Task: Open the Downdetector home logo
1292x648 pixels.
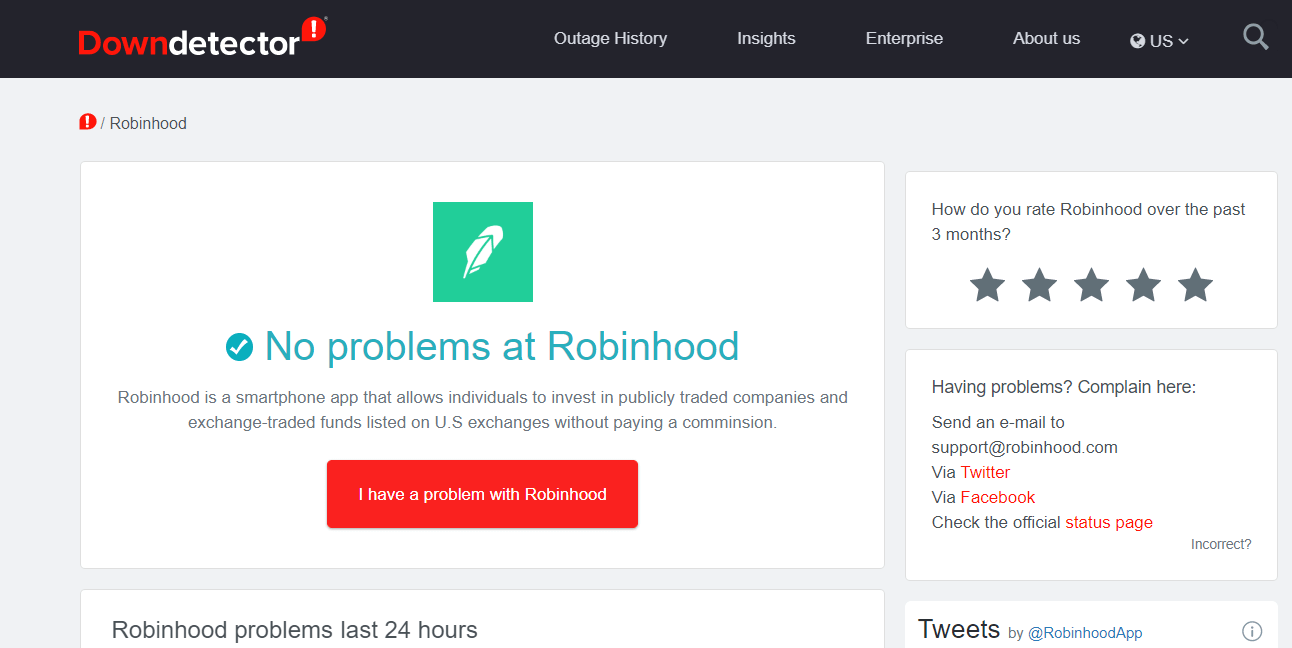Action: [202, 38]
